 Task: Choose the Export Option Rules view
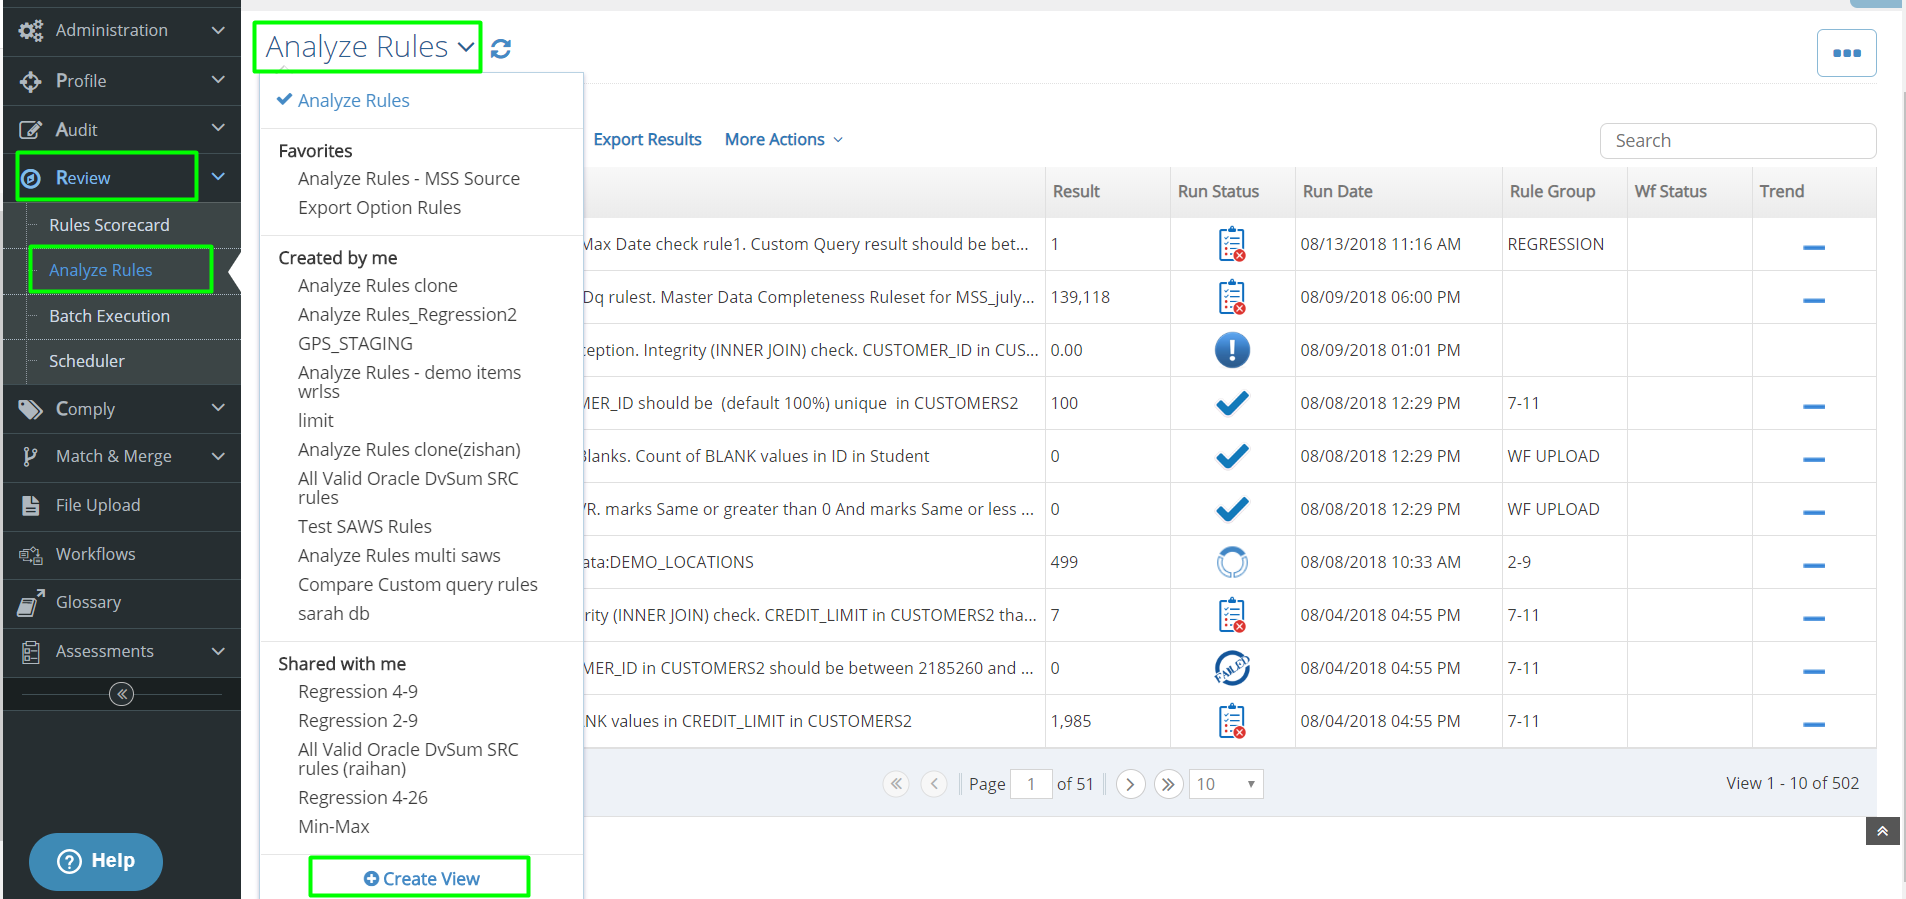[x=379, y=208]
